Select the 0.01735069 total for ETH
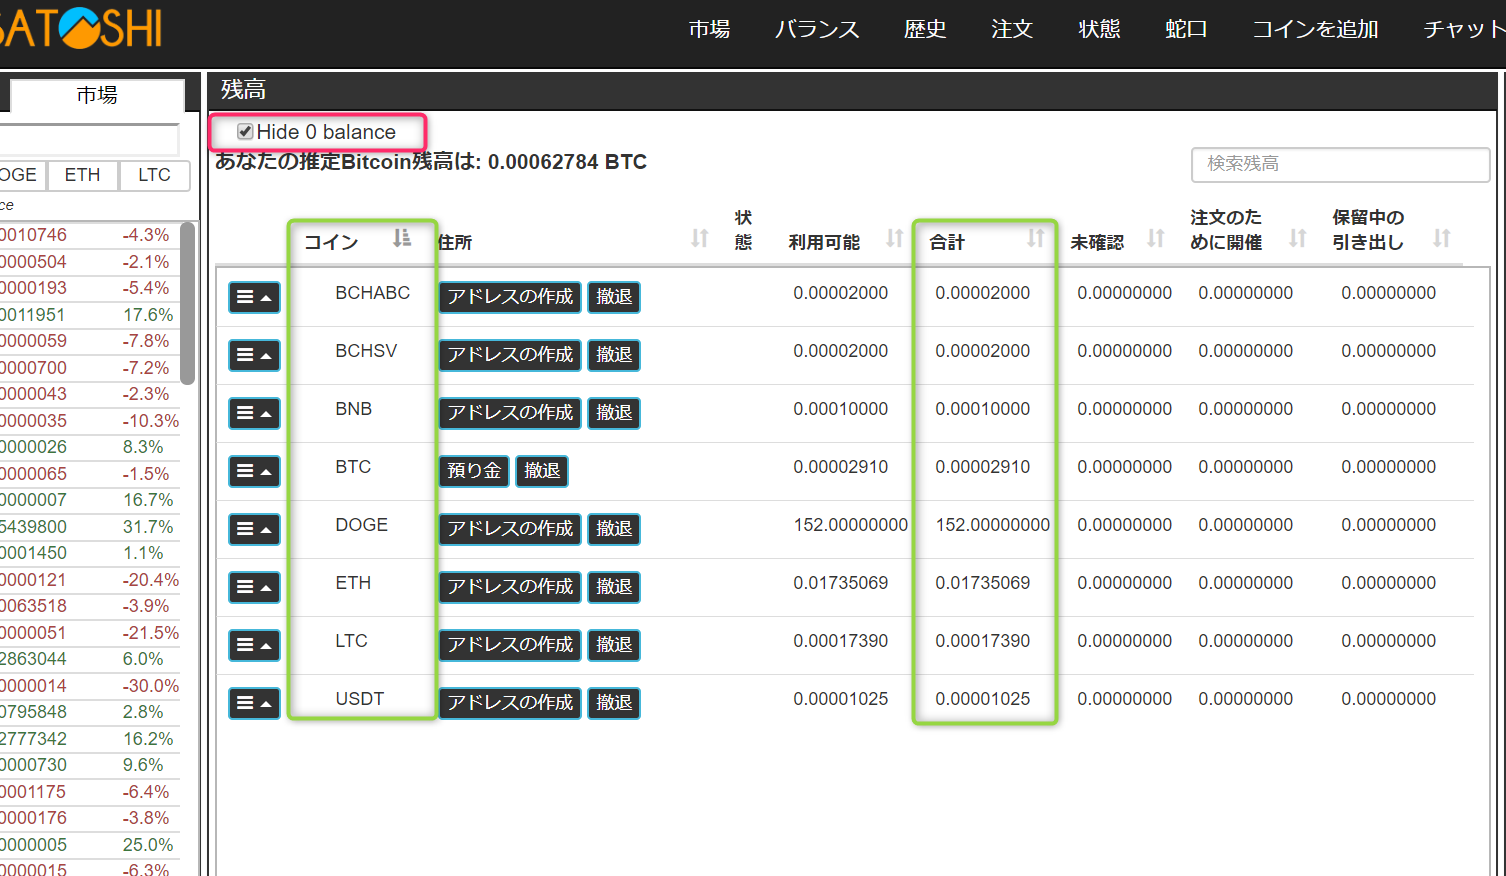The image size is (1506, 876). [x=982, y=583]
